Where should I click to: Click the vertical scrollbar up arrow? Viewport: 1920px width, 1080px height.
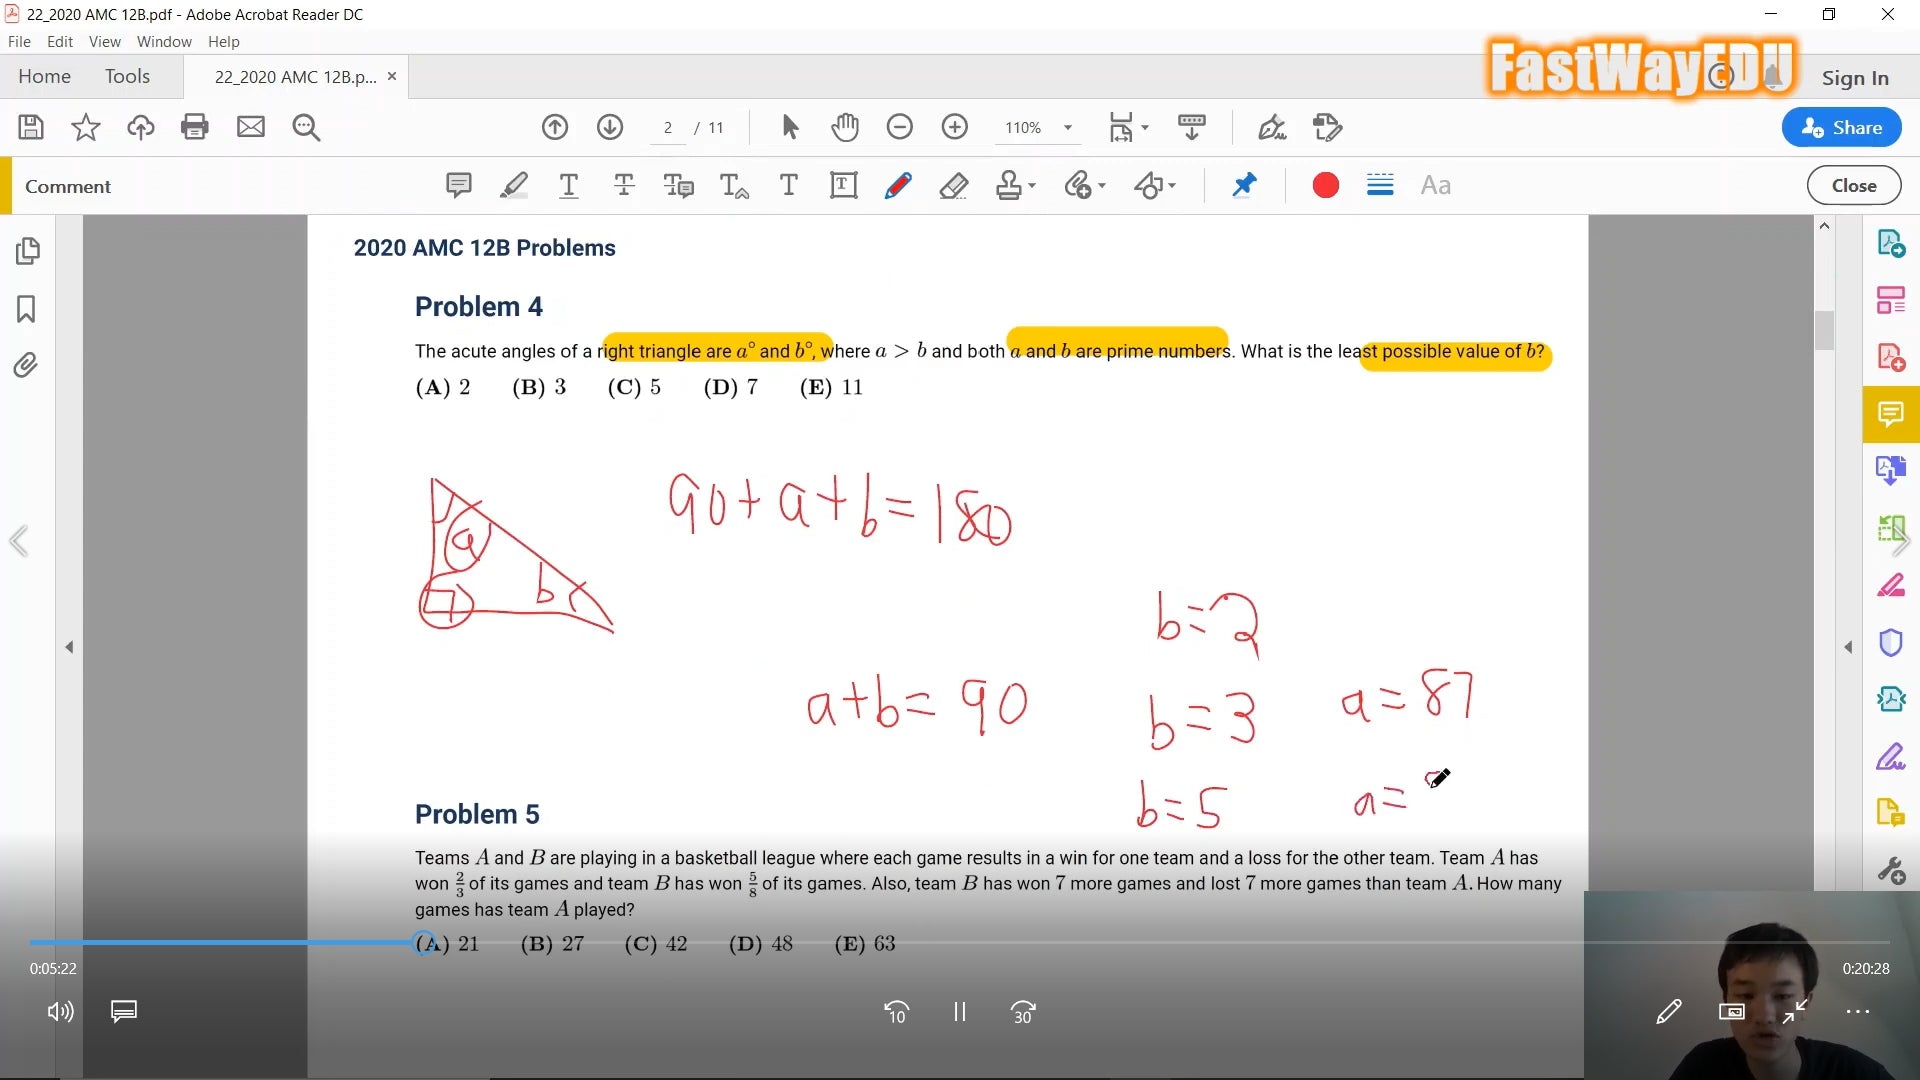[1824, 226]
